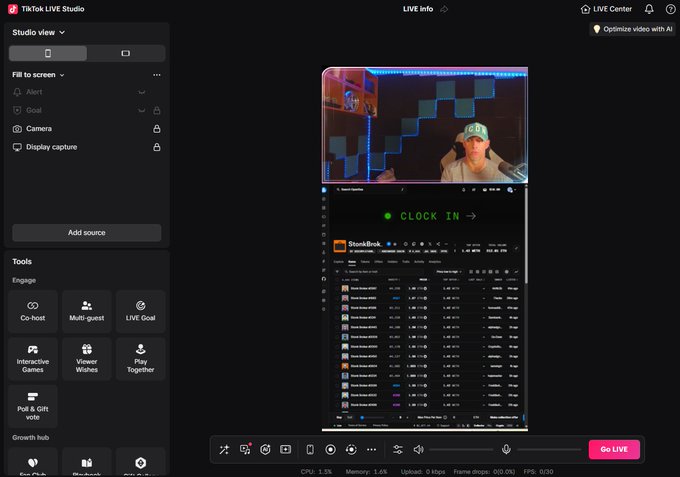Toggle lock on Camera source
The width and height of the screenshot is (680, 477).
point(157,129)
